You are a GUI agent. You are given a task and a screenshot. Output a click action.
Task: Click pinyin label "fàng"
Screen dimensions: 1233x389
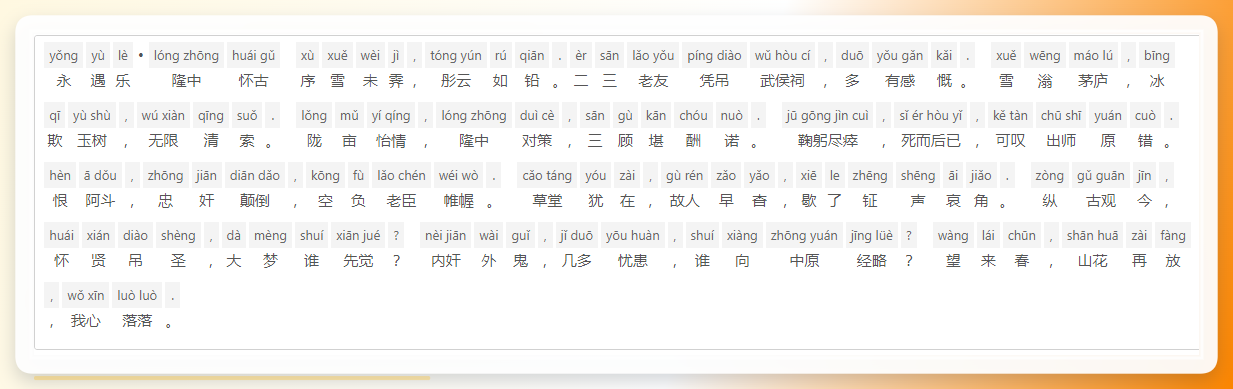1174,236
